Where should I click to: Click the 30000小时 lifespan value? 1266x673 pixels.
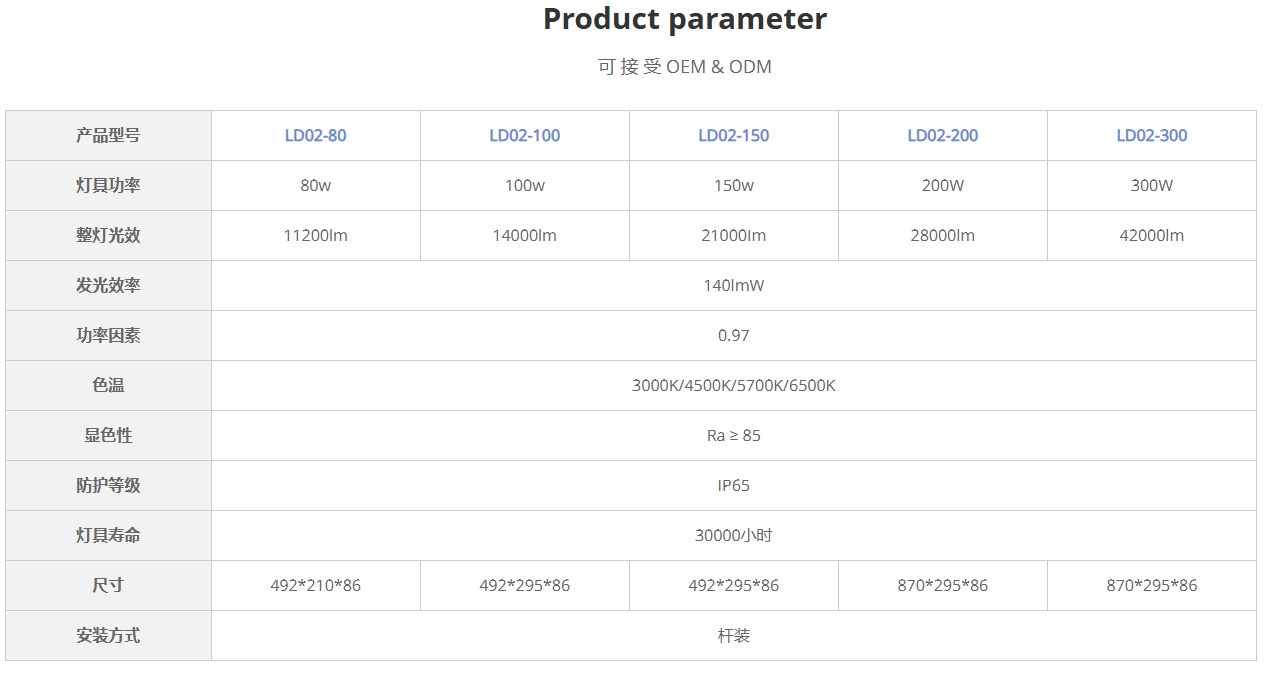coord(733,536)
